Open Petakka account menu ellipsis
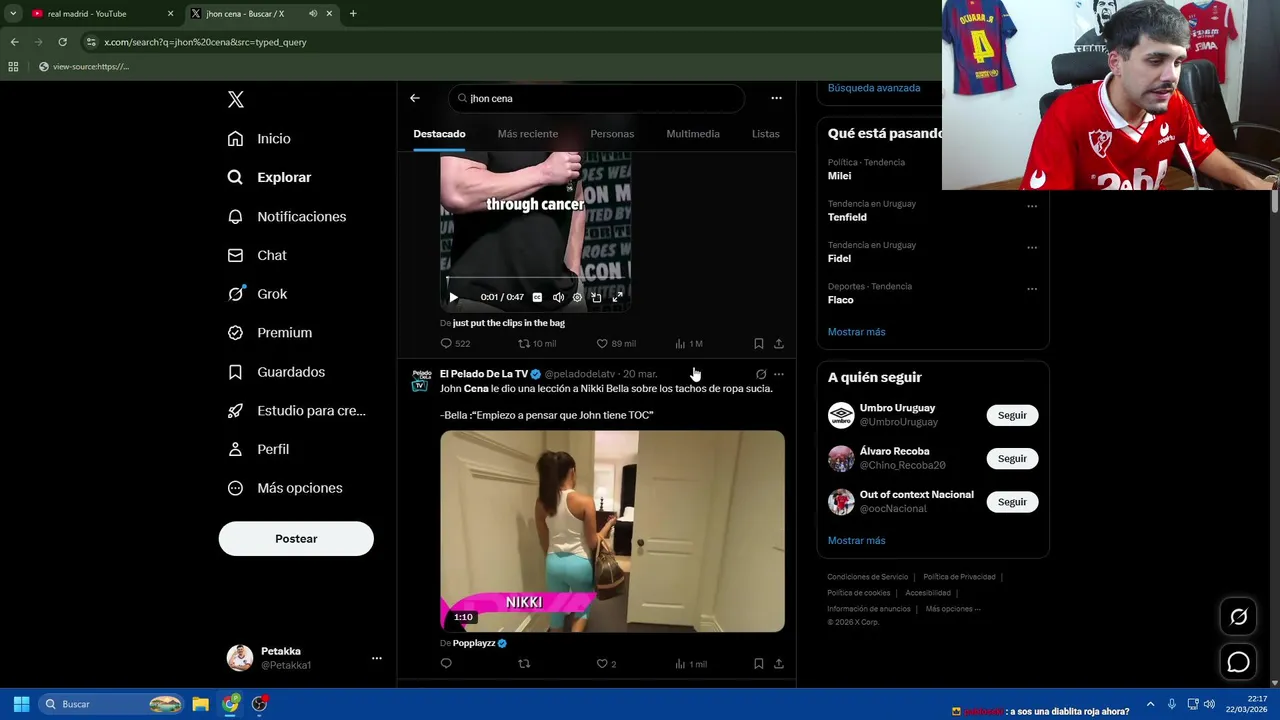Image resolution: width=1280 pixels, height=720 pixels. point(377,658)
